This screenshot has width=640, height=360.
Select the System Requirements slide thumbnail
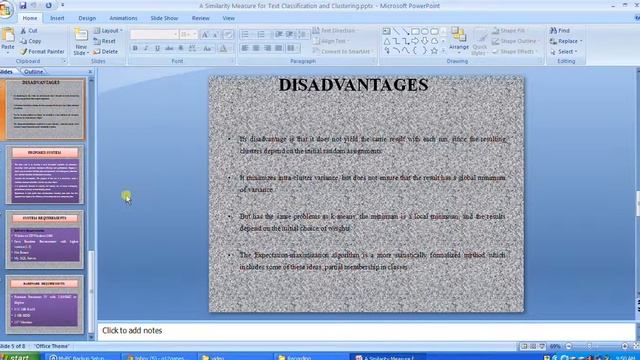tap(45, 240)
